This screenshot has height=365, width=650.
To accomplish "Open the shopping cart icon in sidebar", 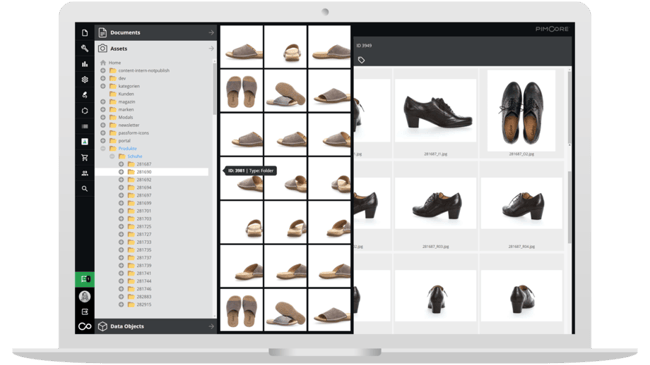I will (x=85, y=158).
